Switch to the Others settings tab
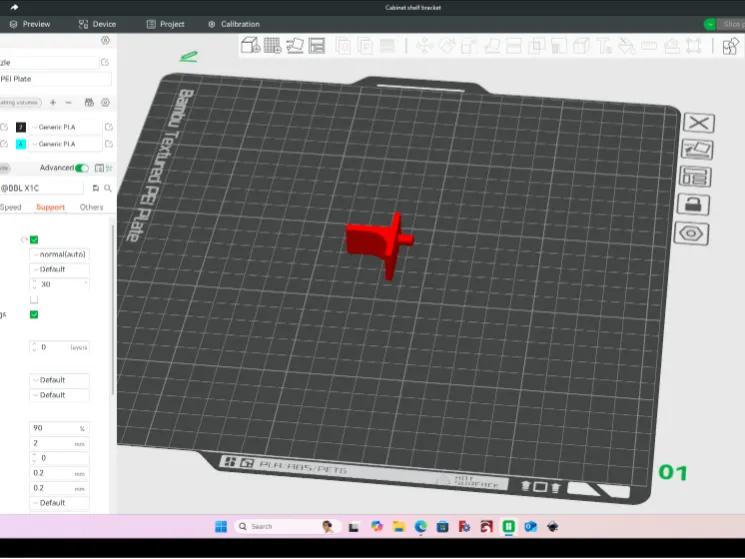Screen dimensions: 745x559 tap(91, 207)
